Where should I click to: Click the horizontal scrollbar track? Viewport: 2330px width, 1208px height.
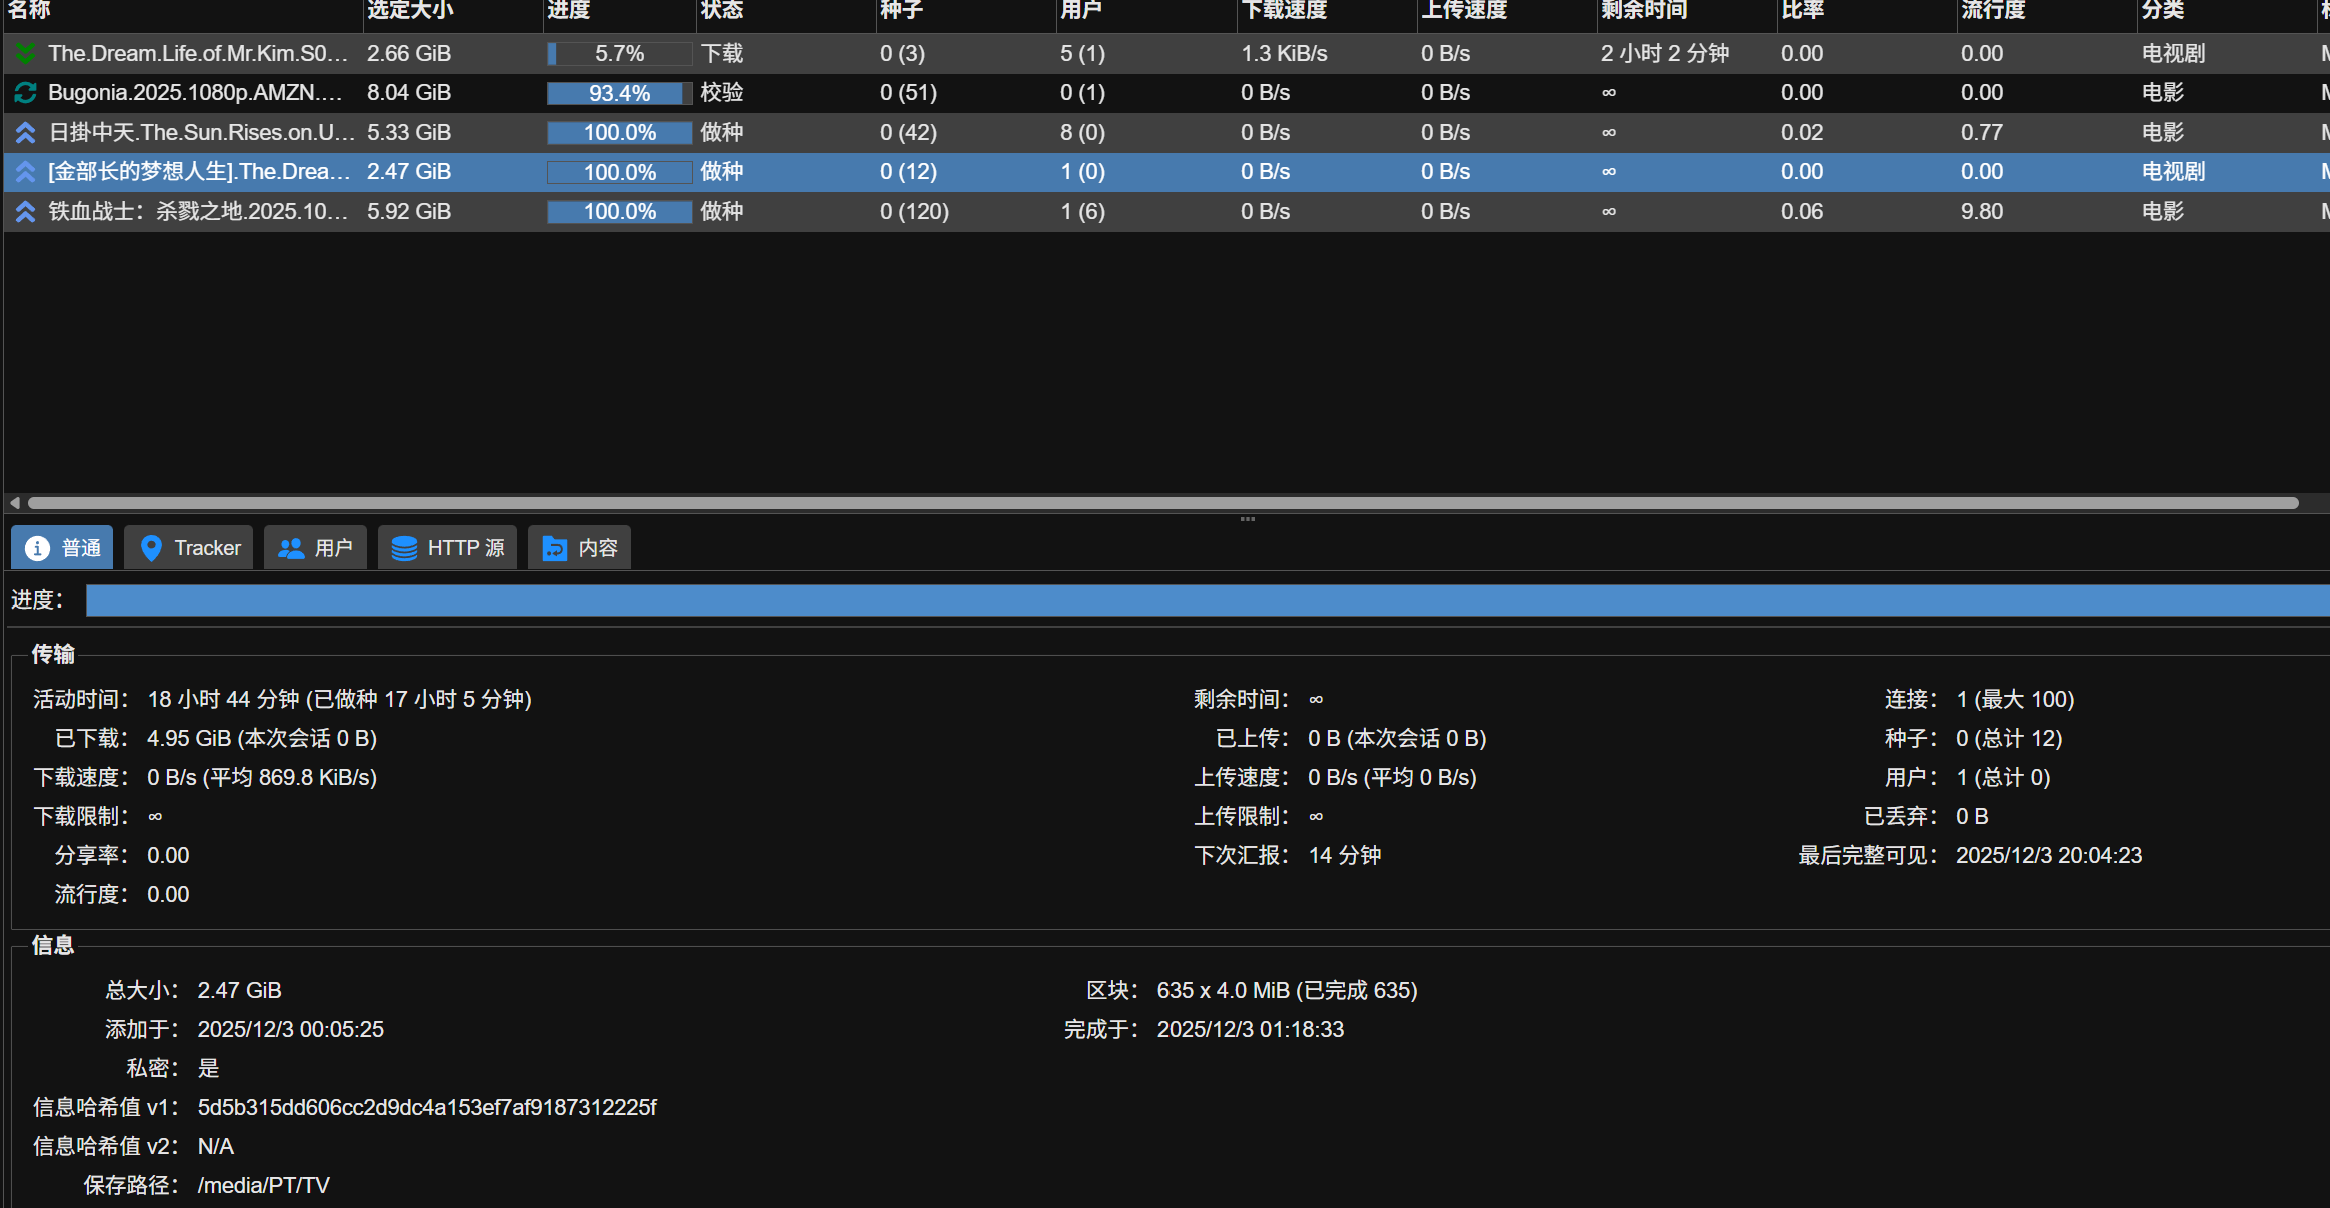click(2312, 503)
